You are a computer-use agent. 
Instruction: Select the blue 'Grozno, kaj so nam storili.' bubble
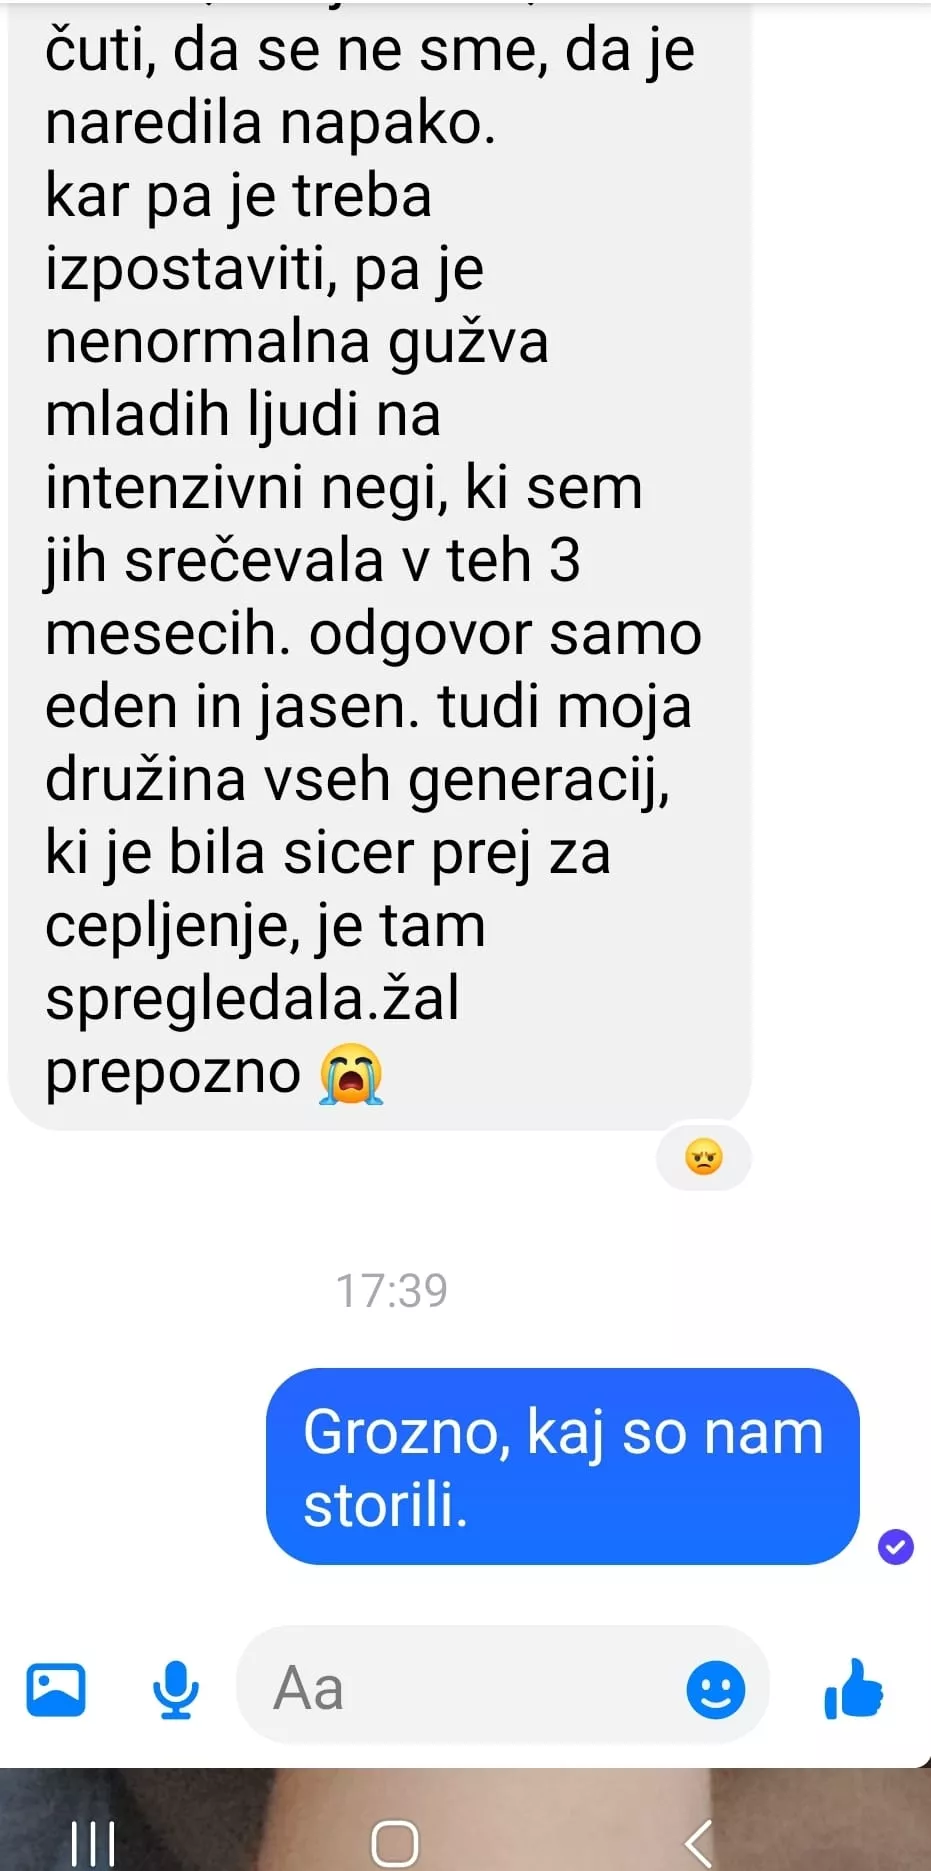(x=563, y=1466)
